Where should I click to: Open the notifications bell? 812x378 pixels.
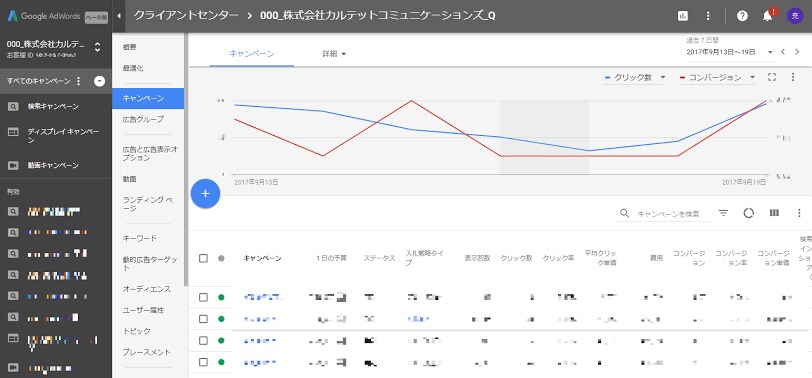[x=768, y=16]
